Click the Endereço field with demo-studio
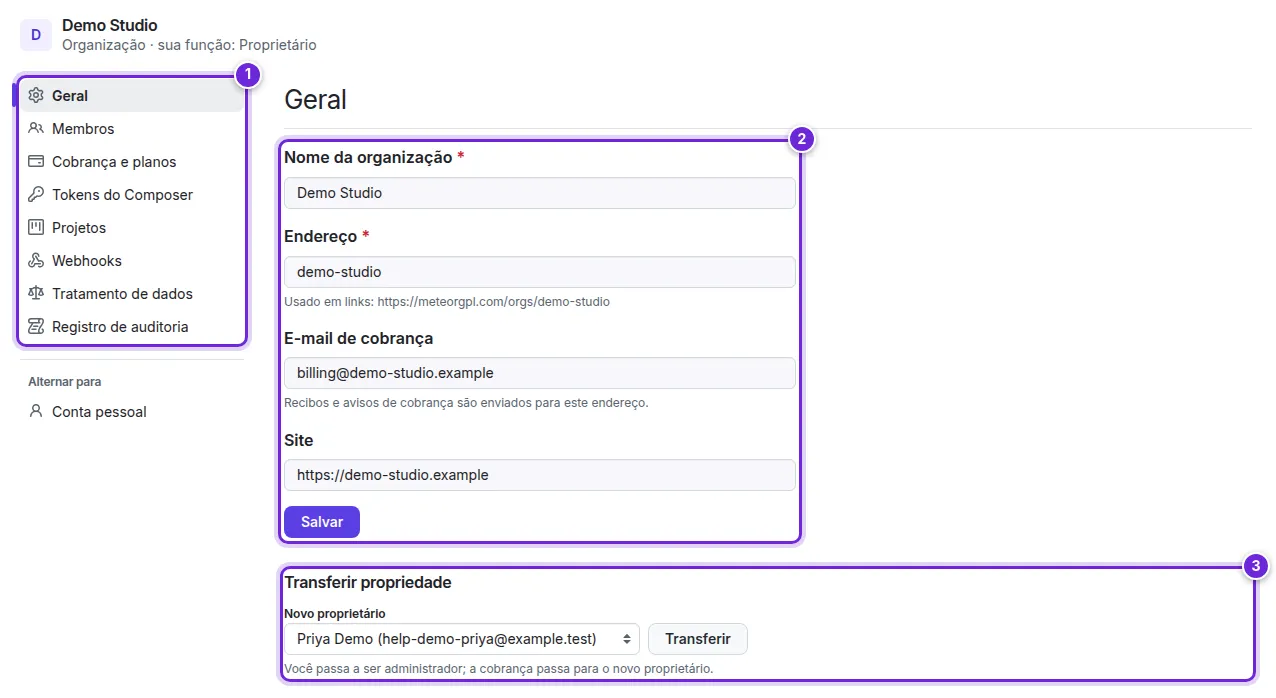The height and width of the screenshot is (698, 1276). point(540,272)
